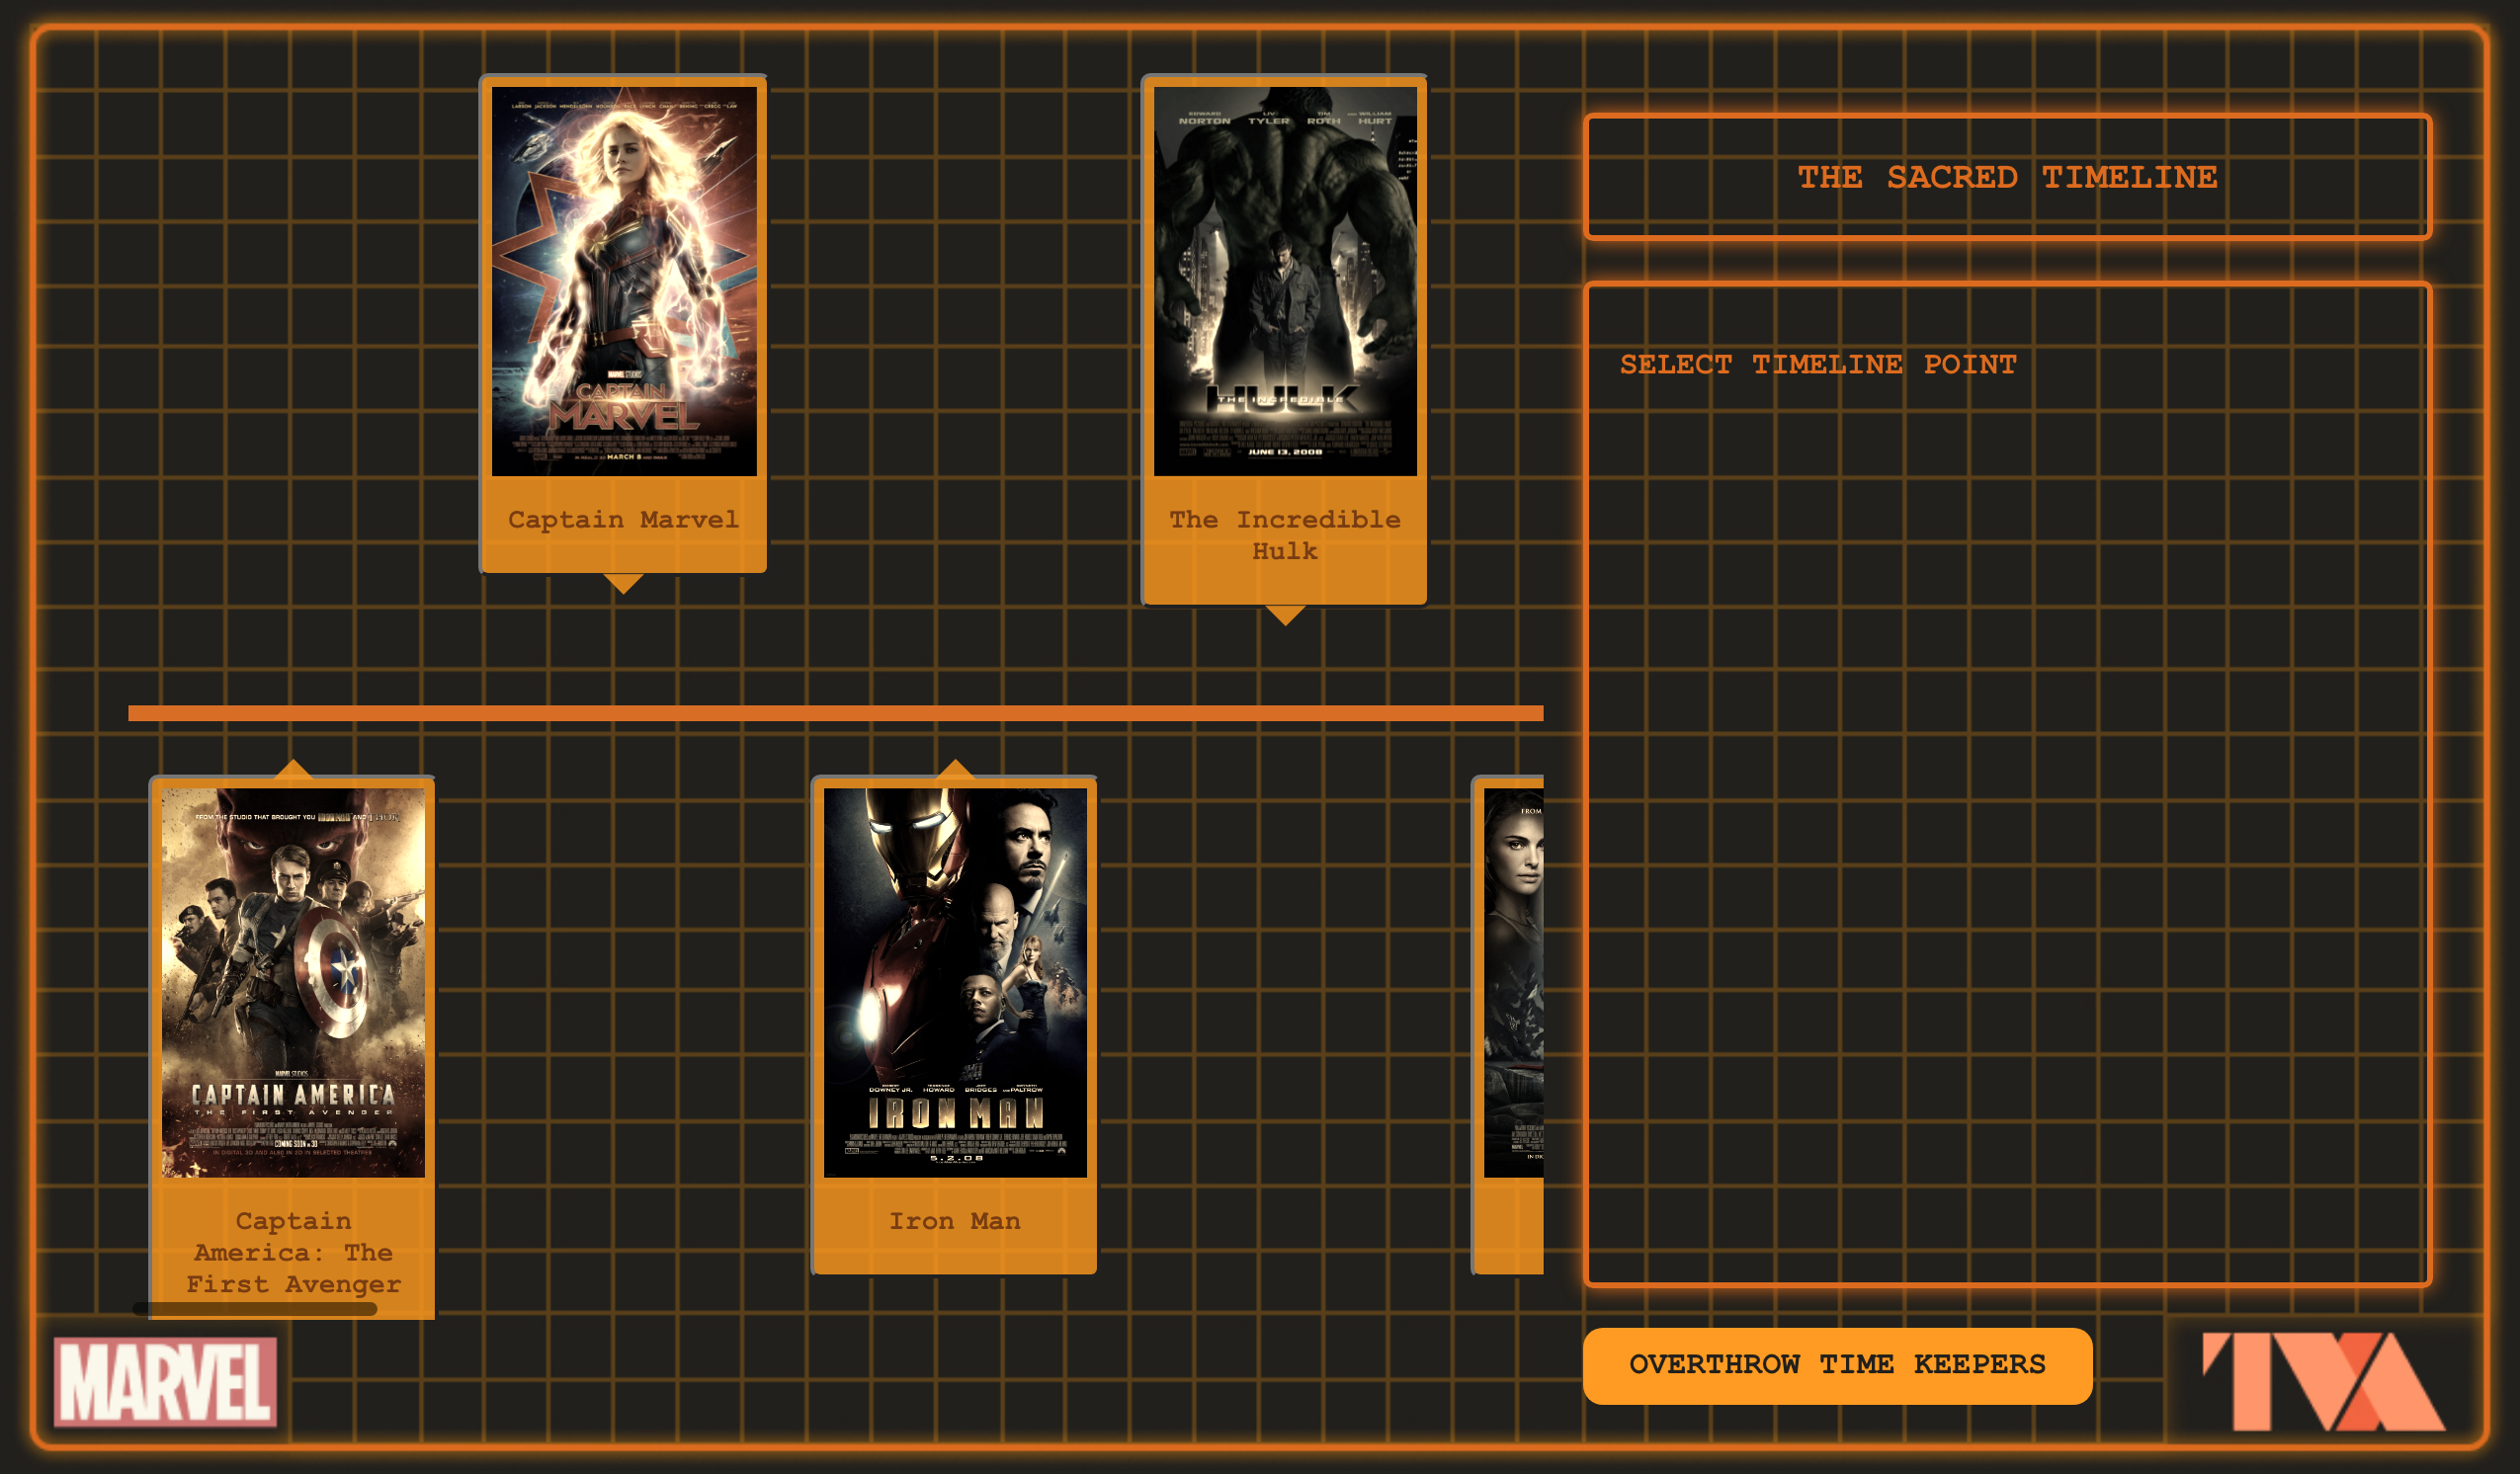Open the Iron Man poster image
The image size is (2520, 1474).
[x=955, y=982]
